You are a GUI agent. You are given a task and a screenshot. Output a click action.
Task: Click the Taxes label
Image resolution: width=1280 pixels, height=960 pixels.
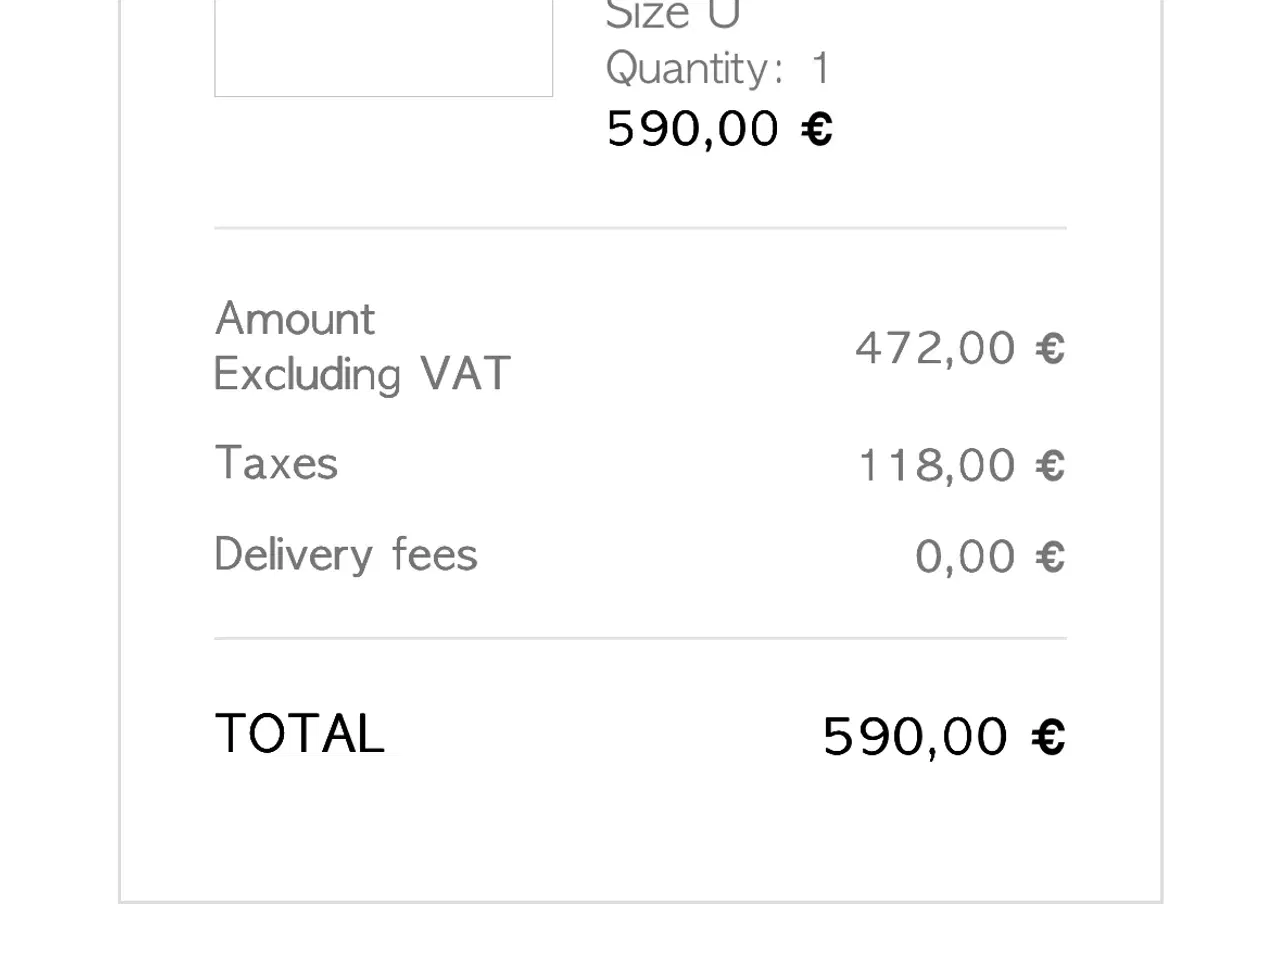click(276, 464)
